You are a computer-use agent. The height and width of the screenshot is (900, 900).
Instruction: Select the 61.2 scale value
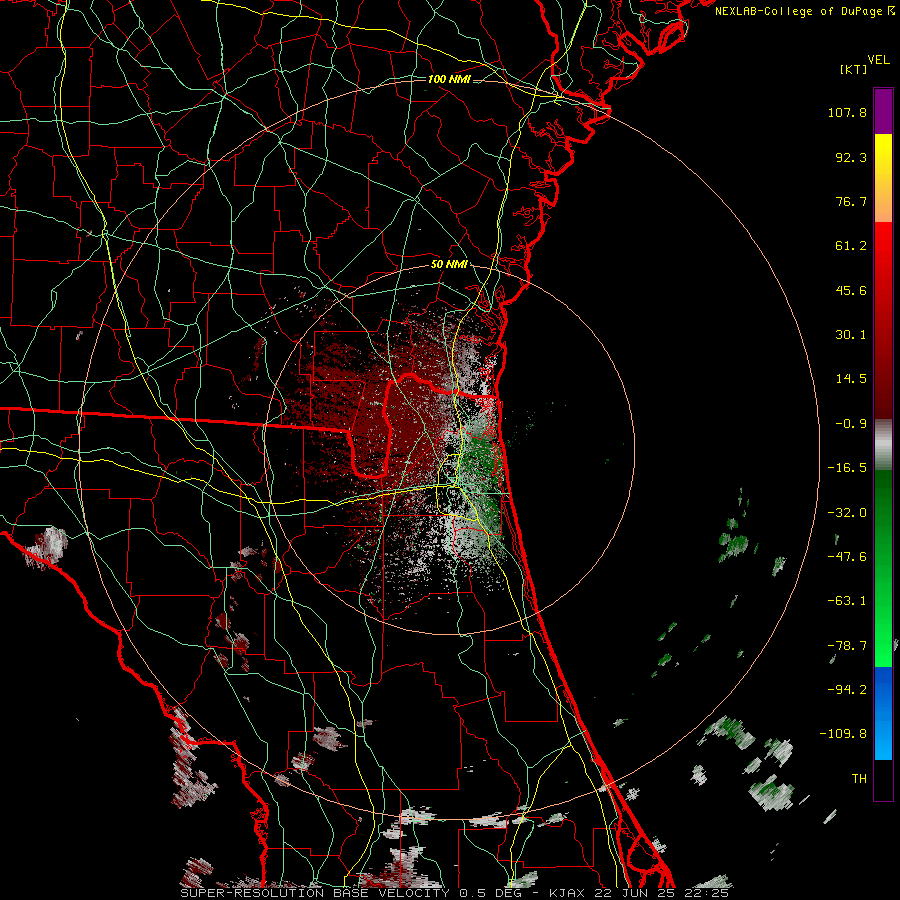pos(851,246)
